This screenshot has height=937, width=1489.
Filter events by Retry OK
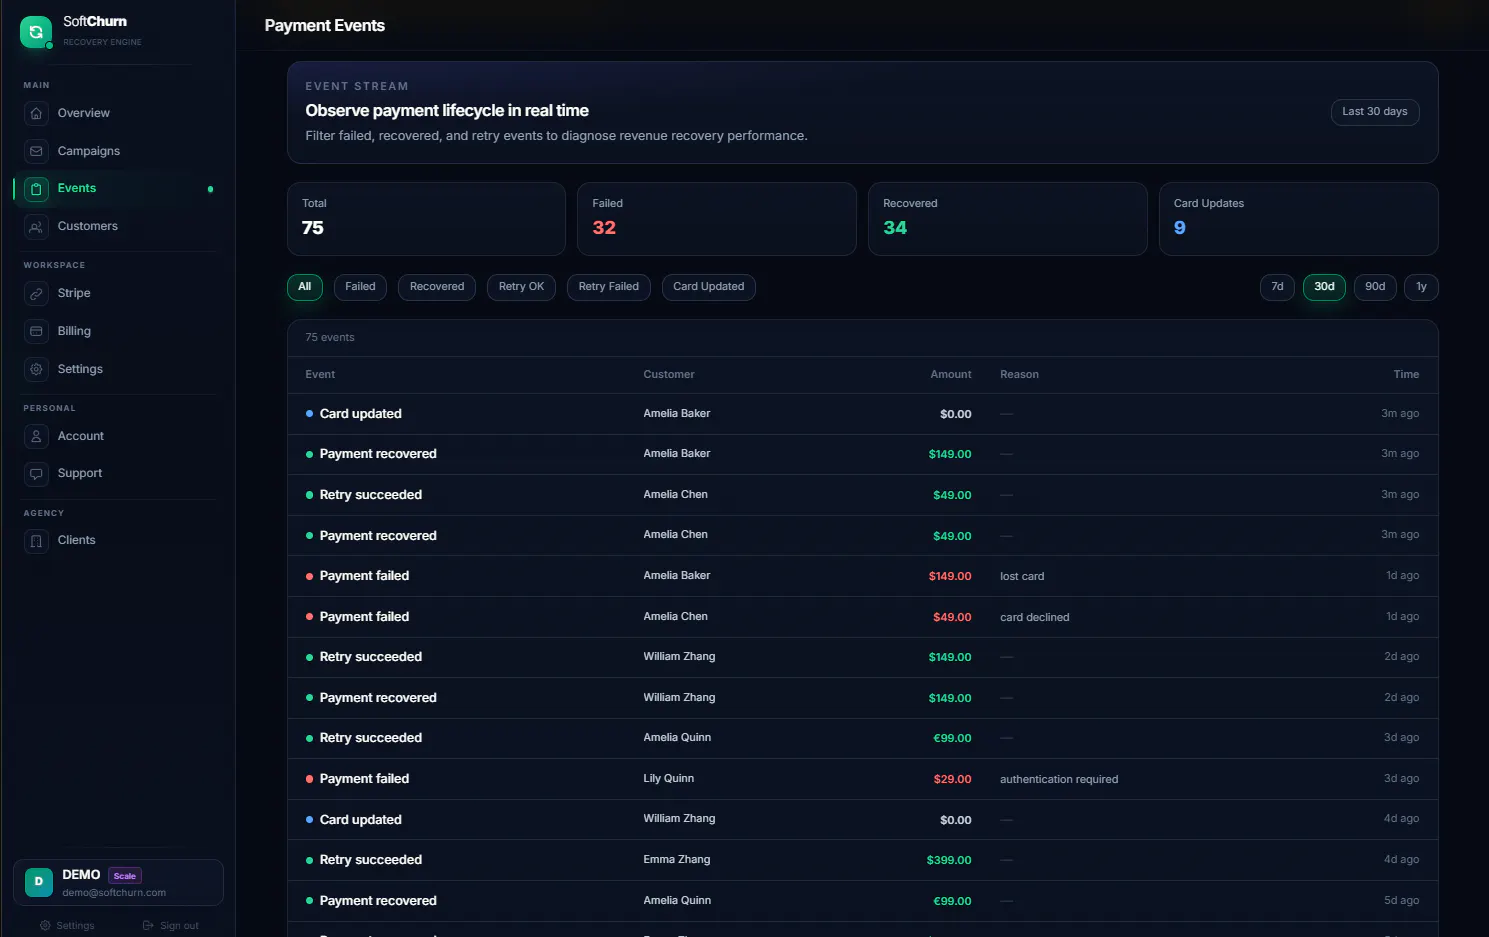tap(521, 287)
